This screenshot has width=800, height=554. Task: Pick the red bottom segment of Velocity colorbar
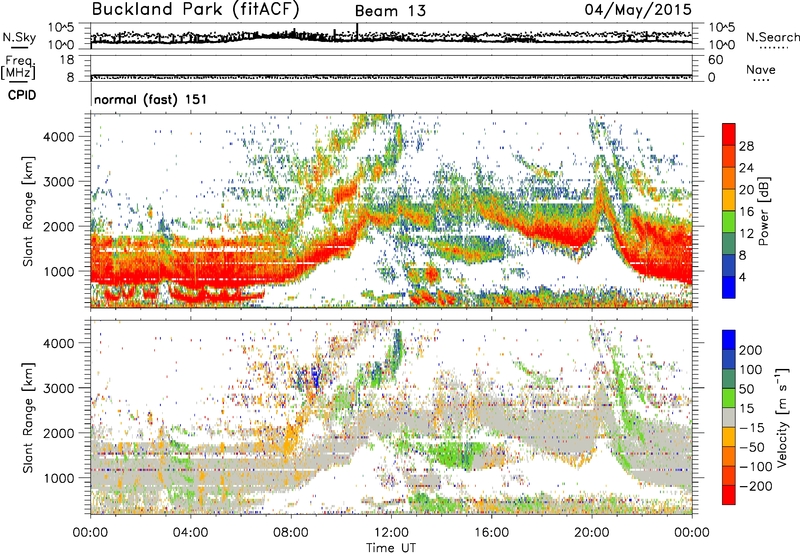(729, 495)
